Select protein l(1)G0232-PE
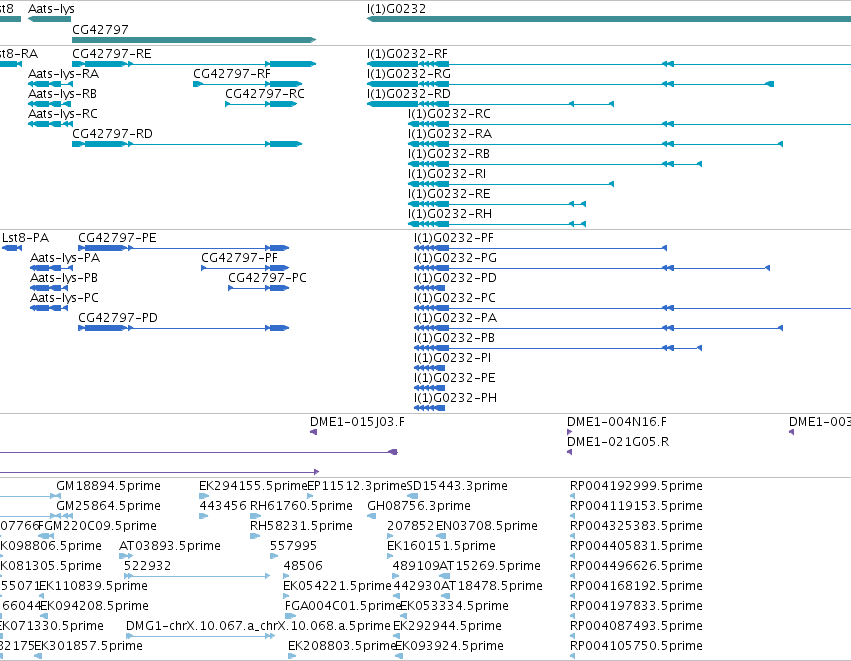Screen dimensions: 851x661 pyautogui.click(x=455, y=378)
